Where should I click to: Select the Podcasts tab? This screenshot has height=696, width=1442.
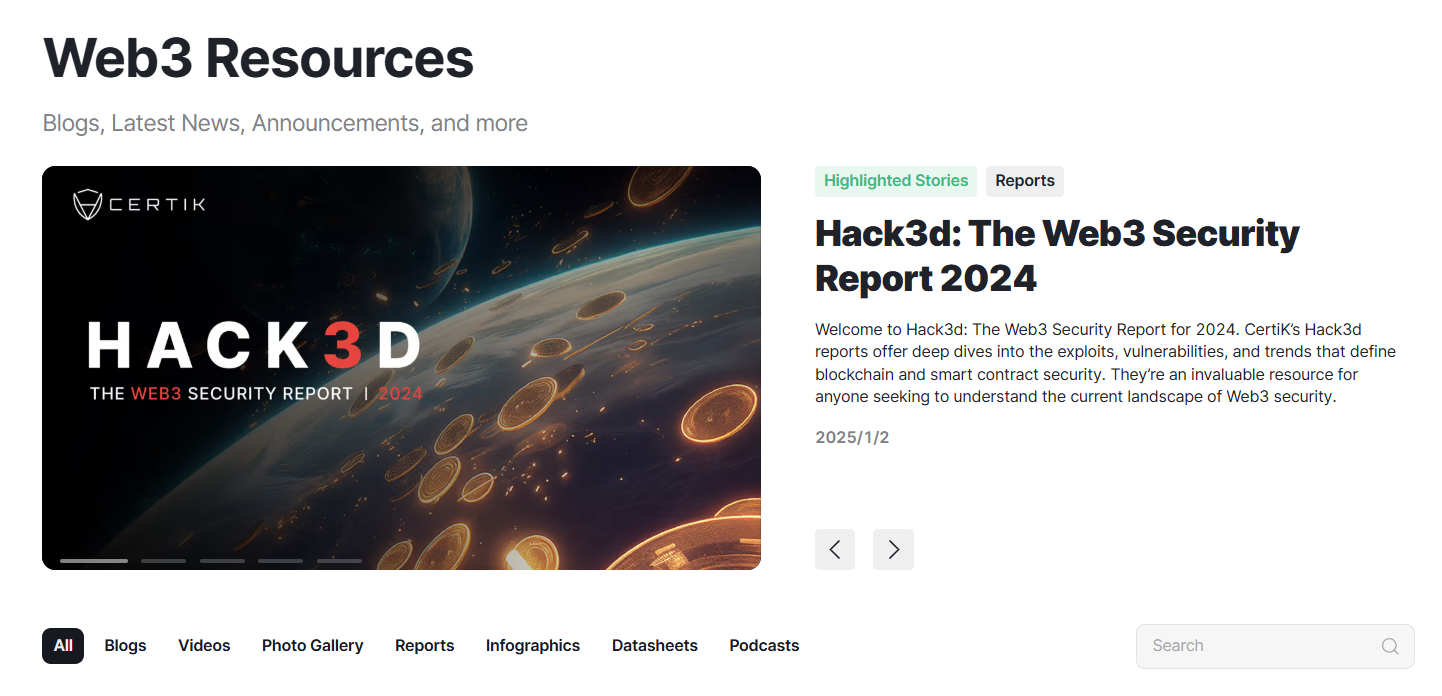(x=764, y=646)
